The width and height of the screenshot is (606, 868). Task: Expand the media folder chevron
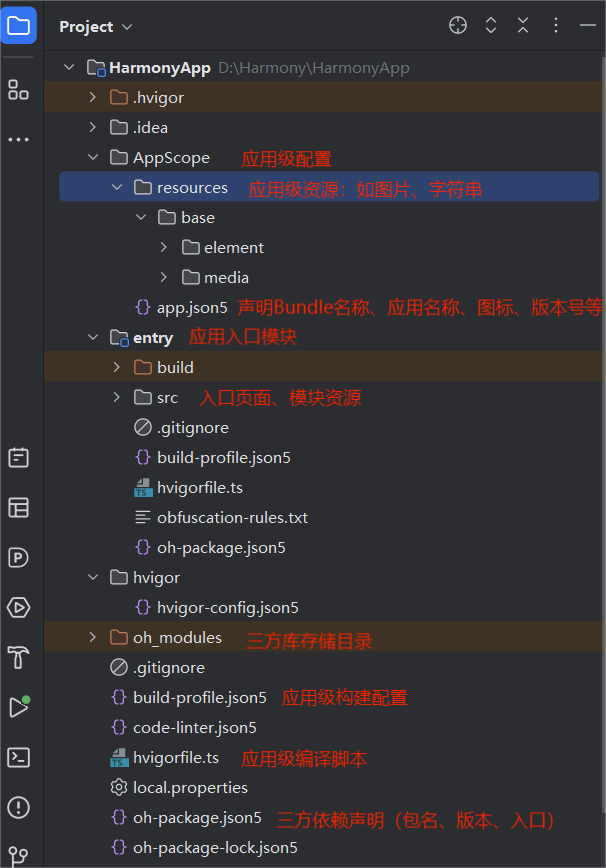[x=164, y=277]
